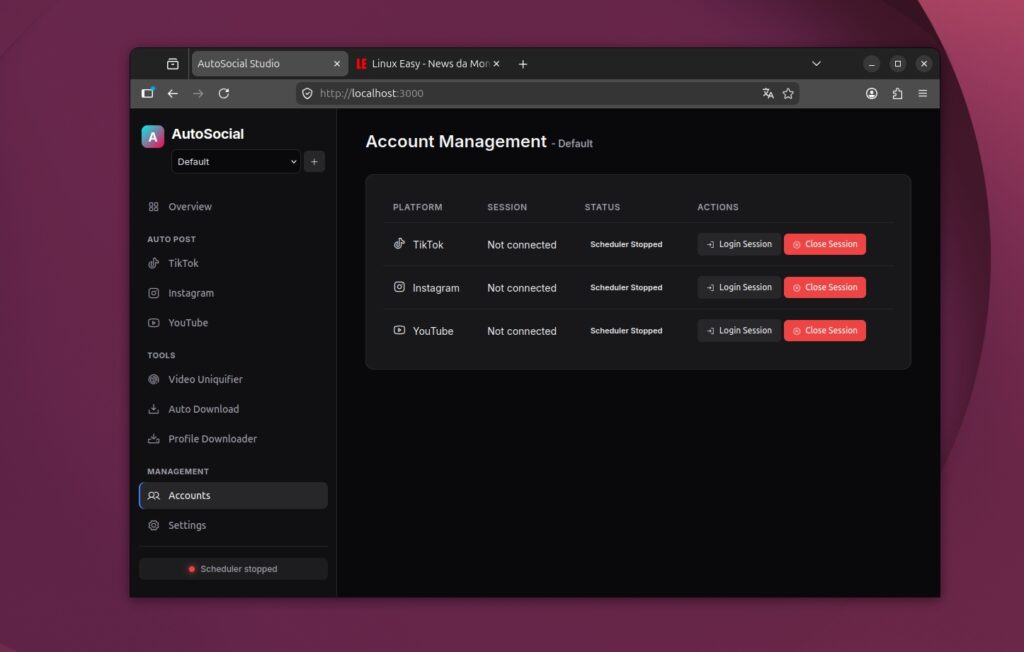Click the browser forward arrow

pos(198,93)
